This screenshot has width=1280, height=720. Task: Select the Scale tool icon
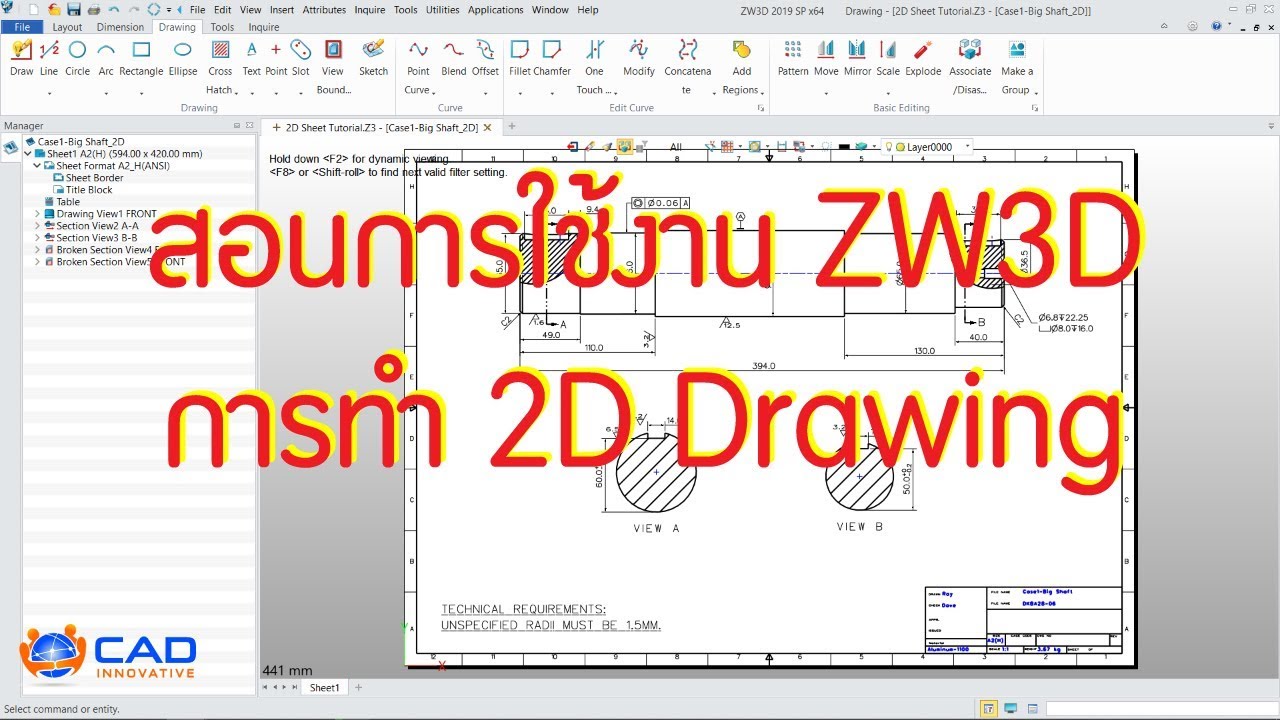click(888, 50)
